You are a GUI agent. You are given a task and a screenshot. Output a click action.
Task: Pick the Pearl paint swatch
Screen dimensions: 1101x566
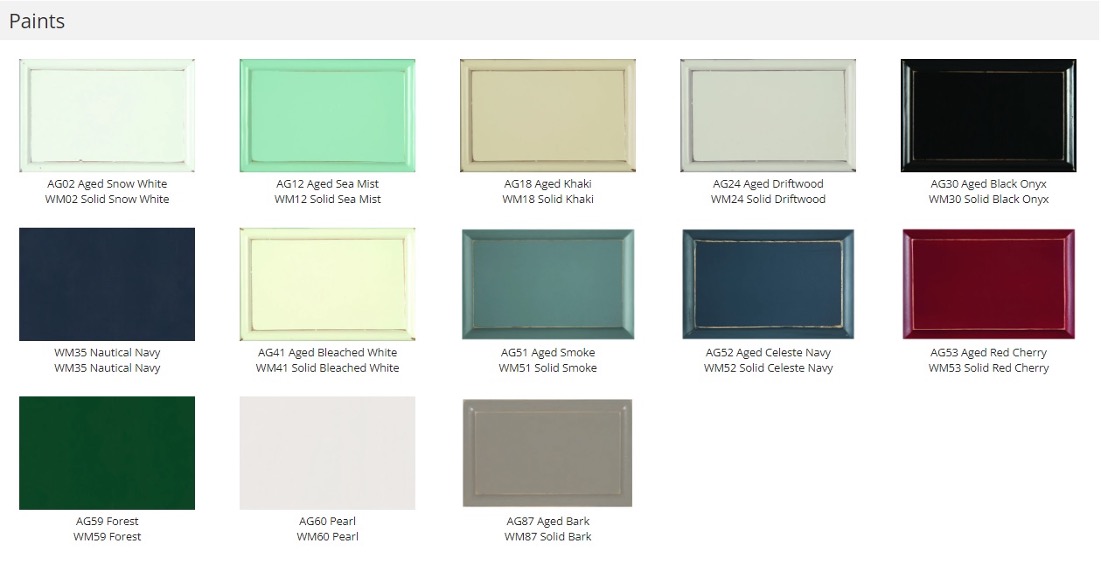[x=327, y=453]
